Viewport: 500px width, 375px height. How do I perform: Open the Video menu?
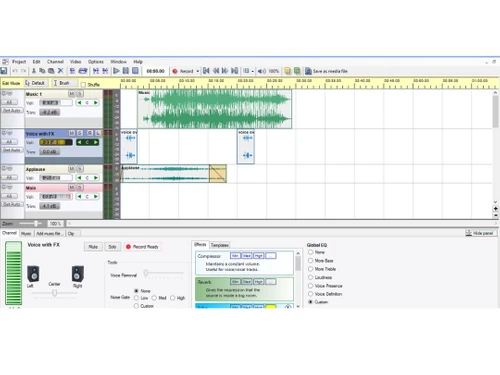tap(75, 62)
